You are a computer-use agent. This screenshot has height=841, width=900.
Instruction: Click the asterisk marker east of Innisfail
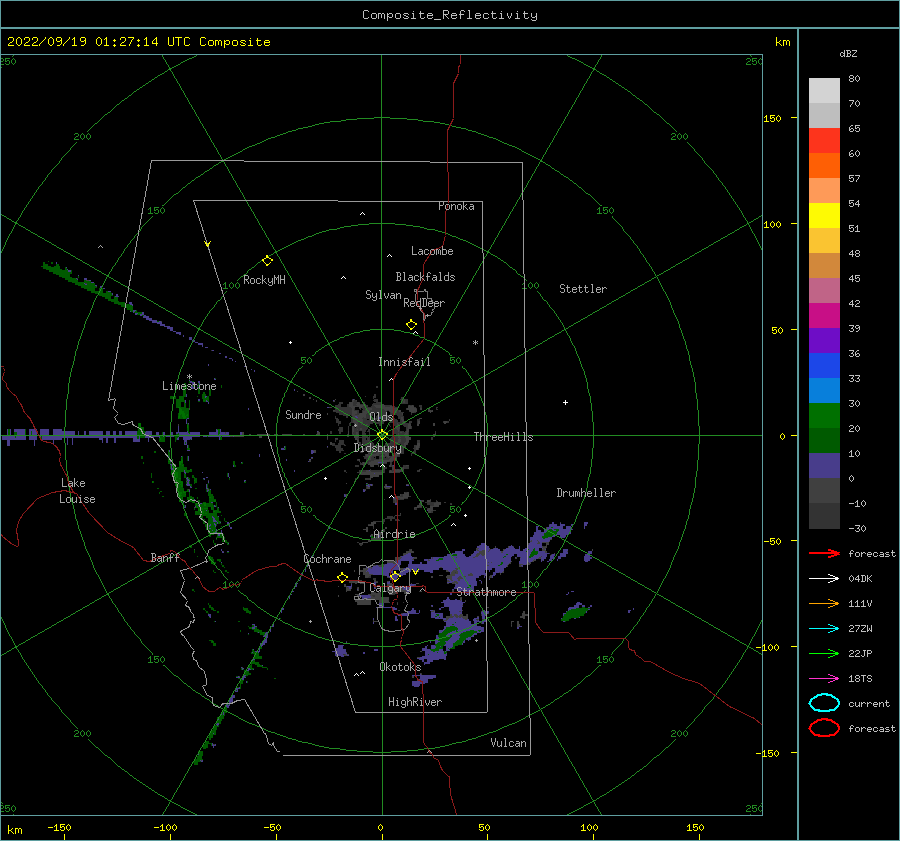475,343
